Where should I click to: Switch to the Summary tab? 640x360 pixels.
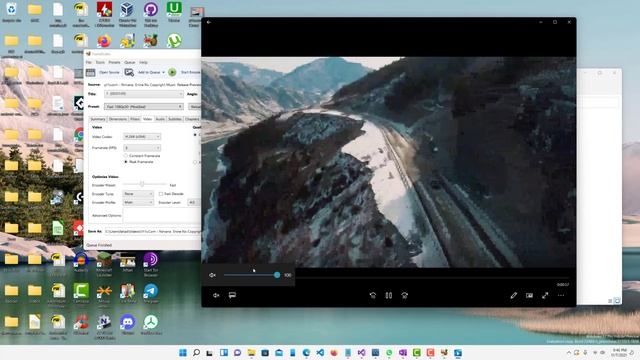[x=98, y=119]
